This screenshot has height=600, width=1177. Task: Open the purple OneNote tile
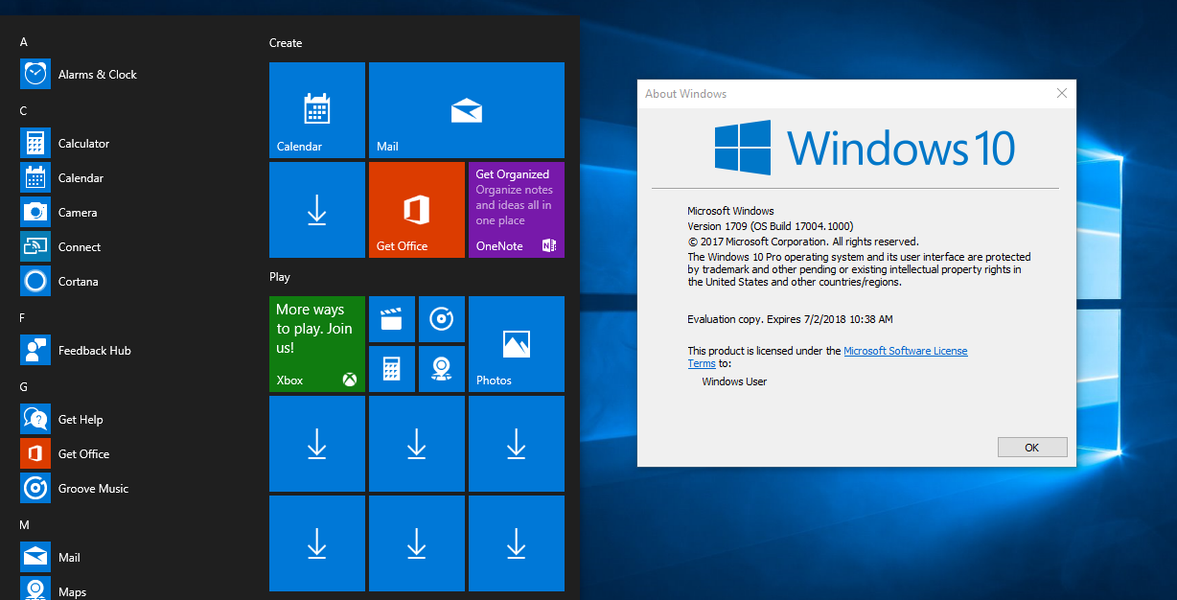tap(516, 210)
